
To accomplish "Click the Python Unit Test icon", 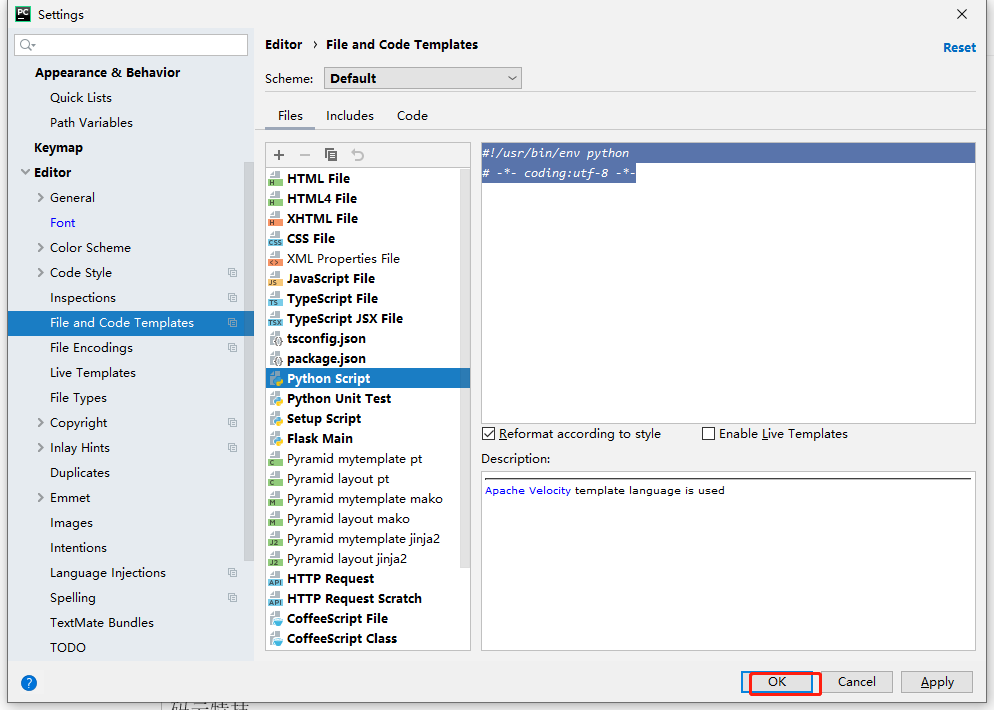I will pos(275,399).
